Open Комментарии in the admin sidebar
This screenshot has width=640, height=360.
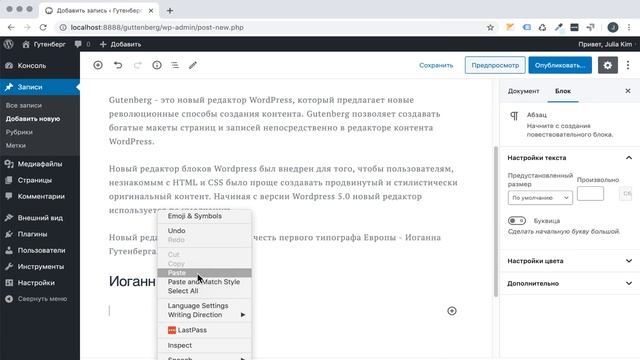(40, 196)
